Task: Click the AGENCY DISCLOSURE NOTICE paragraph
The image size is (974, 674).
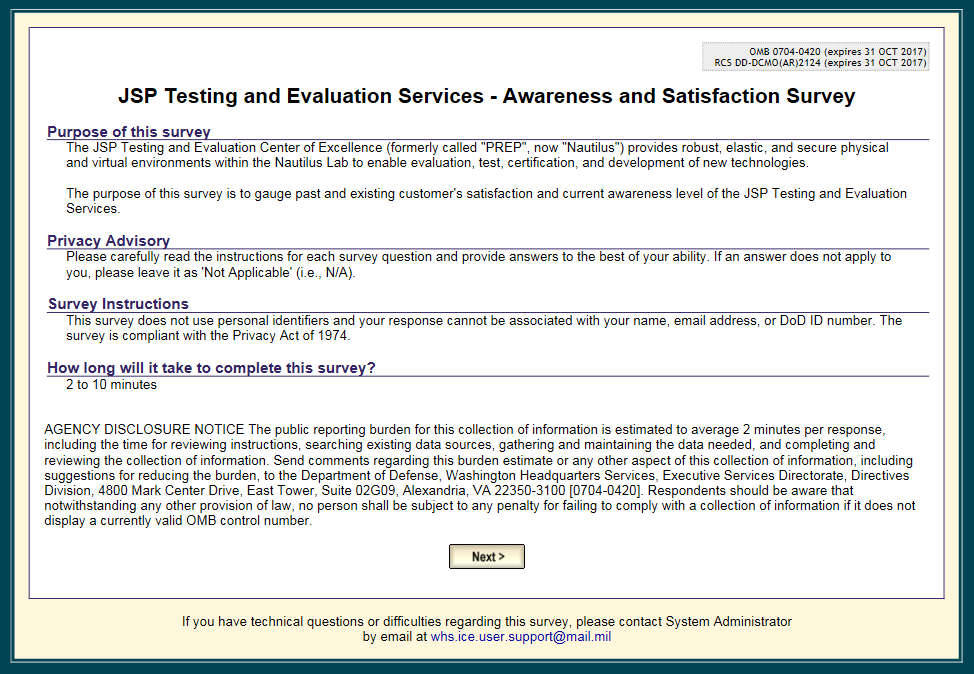Action: point(480,475)
